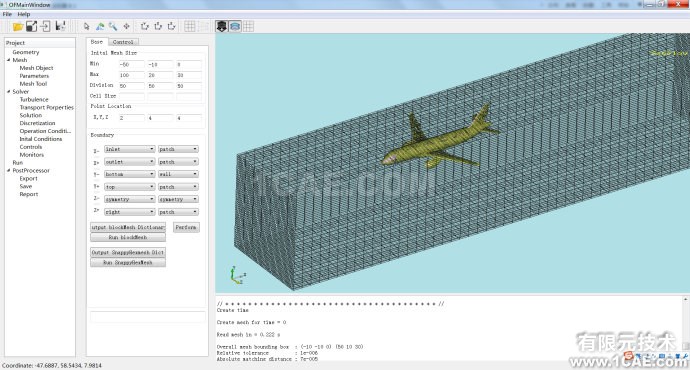Click the first rotate view icon
The height and width of the screenshot is (370, 690).
pyautogui.click(x=144, y=26)
